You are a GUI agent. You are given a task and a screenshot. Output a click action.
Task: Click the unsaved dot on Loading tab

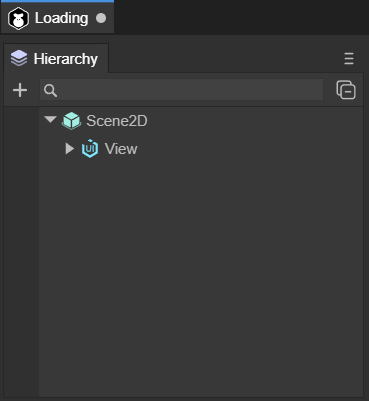click(x=101, y=18)
